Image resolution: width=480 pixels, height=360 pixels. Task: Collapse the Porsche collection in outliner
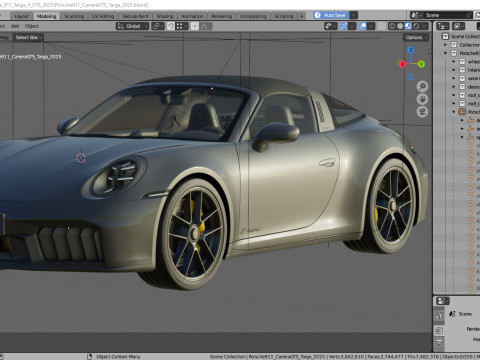click(x=445, y=53)
